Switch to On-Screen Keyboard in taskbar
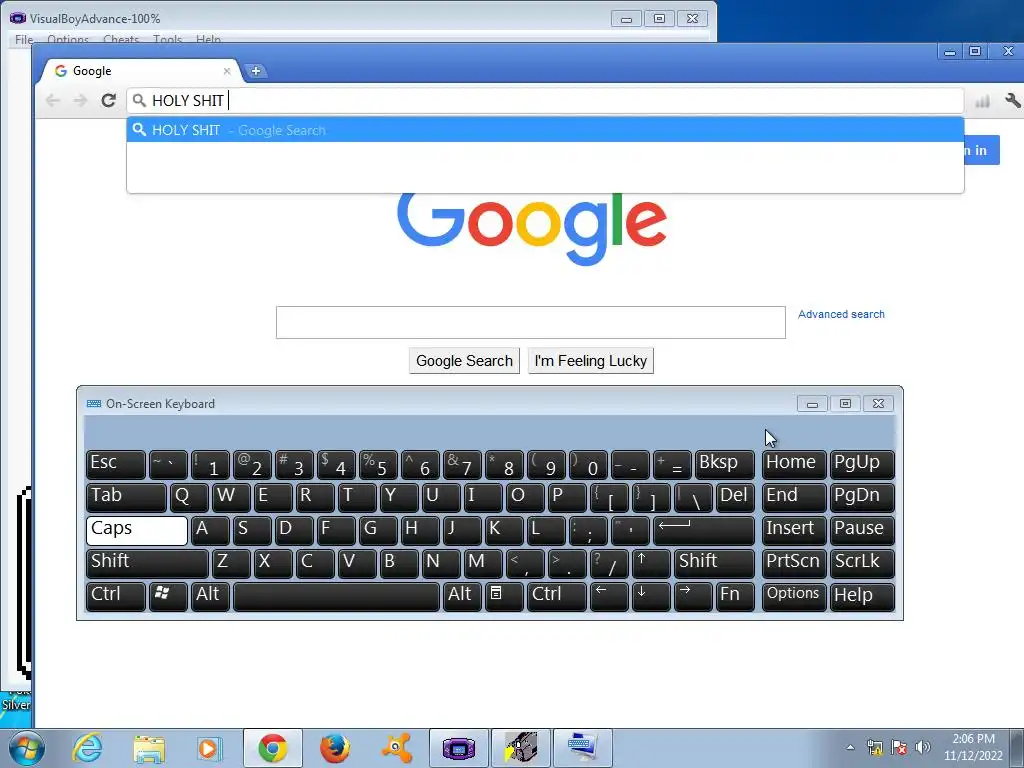The width and height of the screenshot is (1024, 768). tap(583, 748)
